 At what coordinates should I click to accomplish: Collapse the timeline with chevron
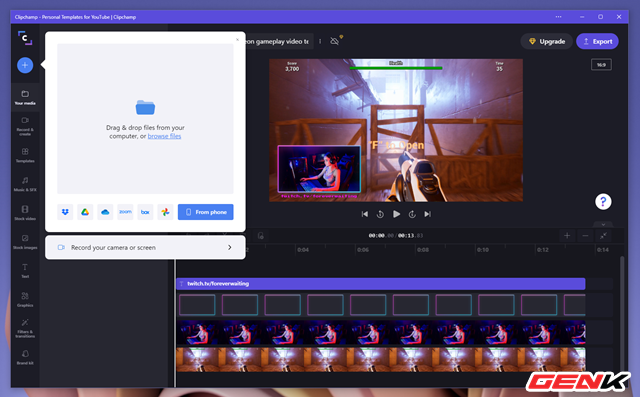pos(603,224)
